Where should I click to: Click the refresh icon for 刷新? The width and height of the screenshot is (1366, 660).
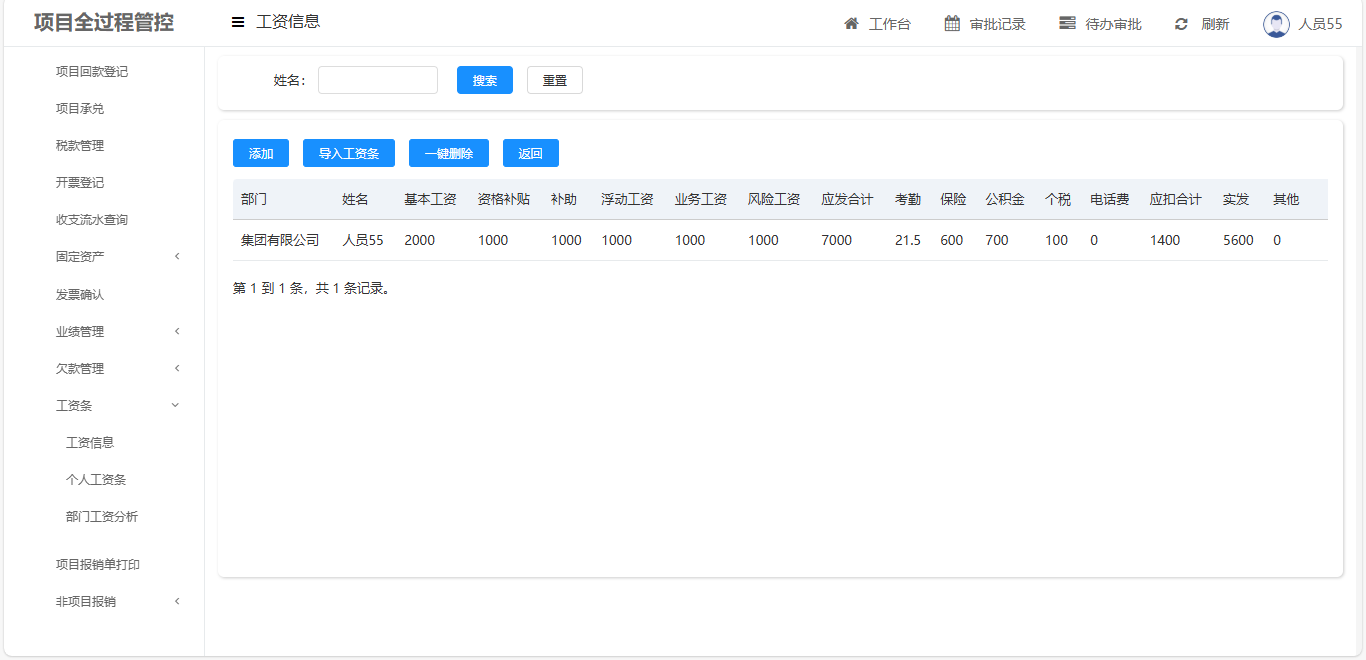(1181, 24)
